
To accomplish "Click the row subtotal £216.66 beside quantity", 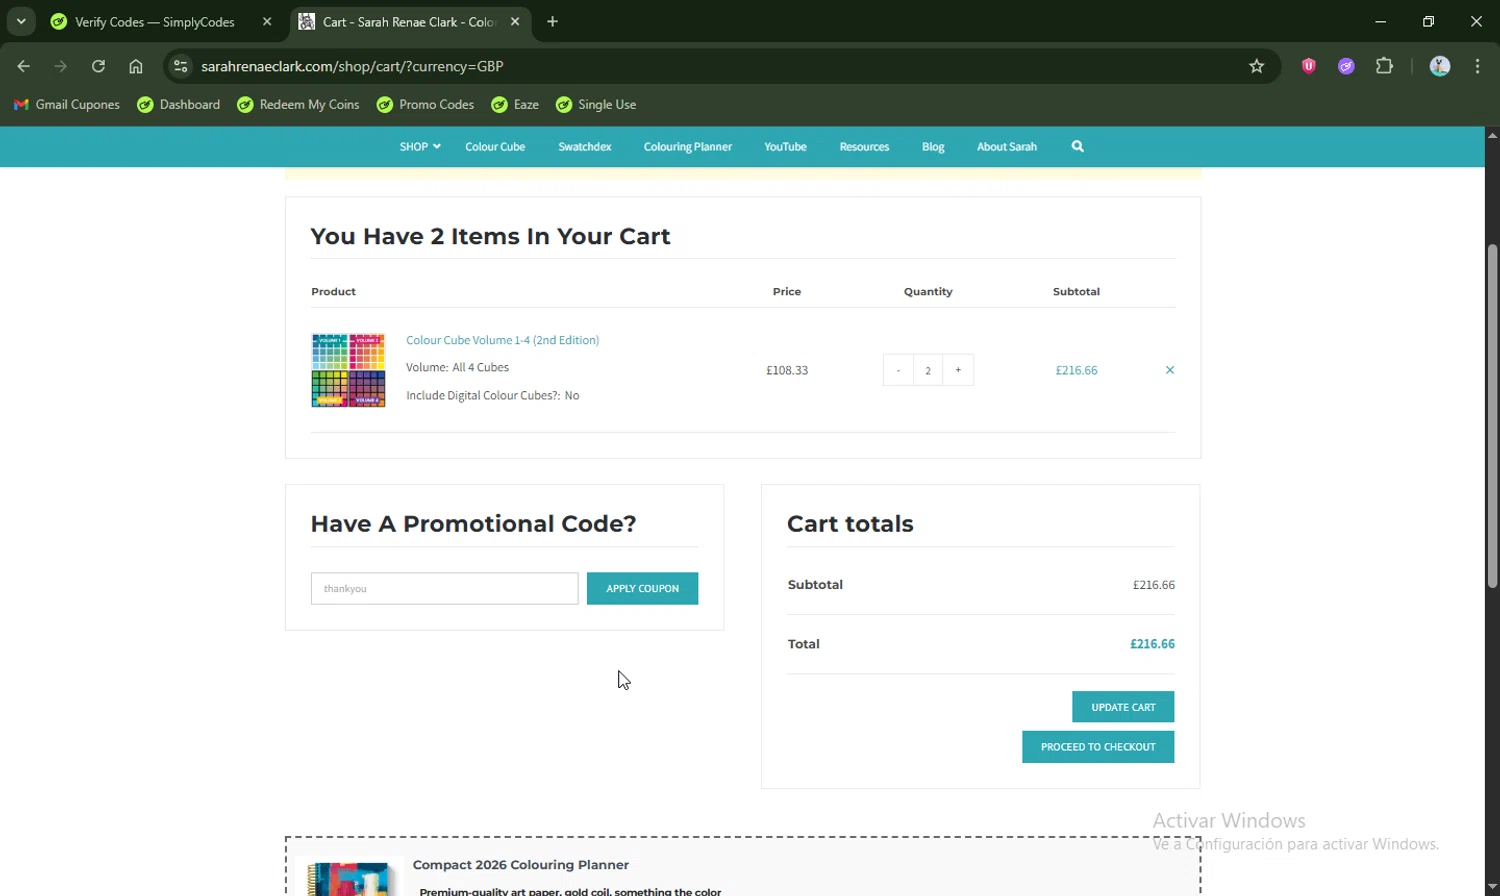I will [x=1076, y=370].
